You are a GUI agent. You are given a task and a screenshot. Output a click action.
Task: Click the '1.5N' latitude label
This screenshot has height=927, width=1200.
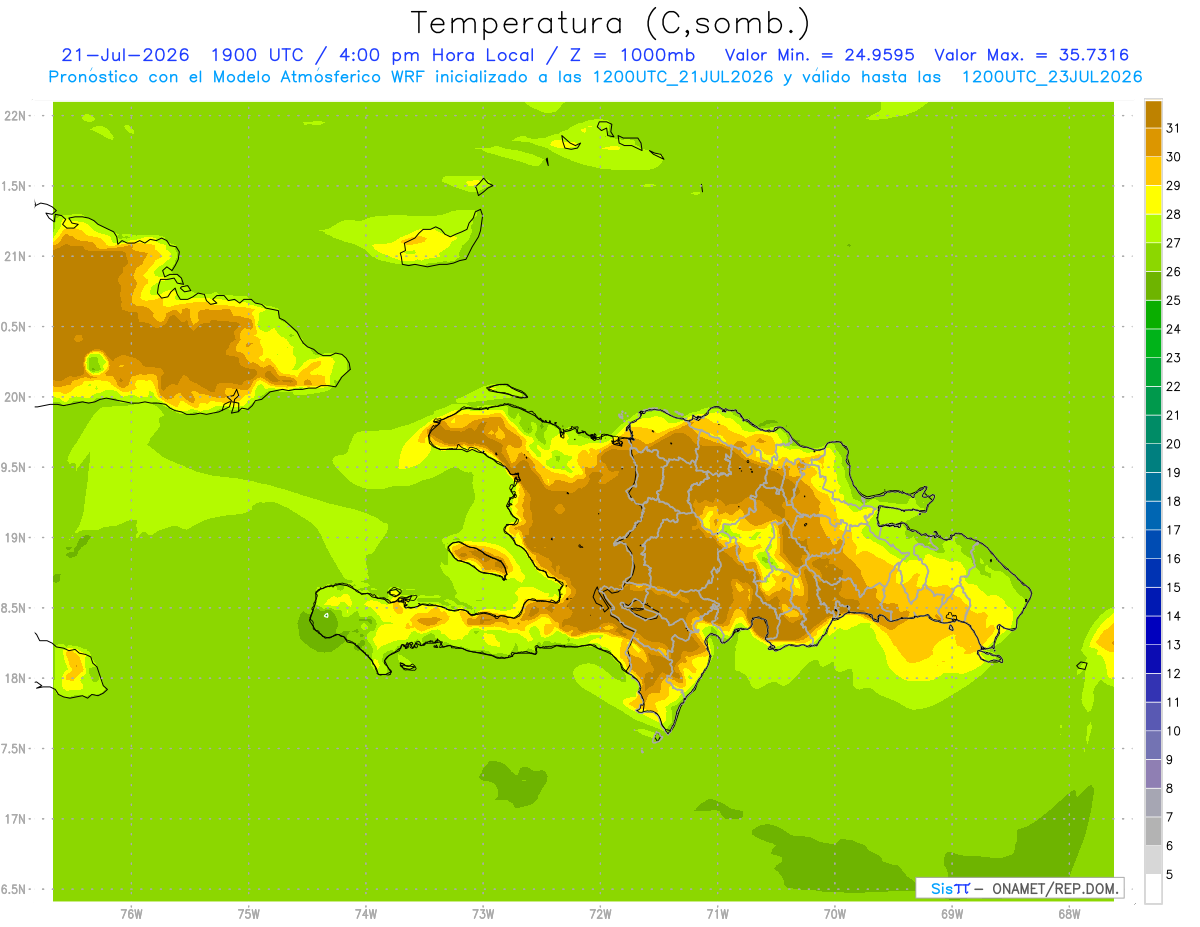15,186
